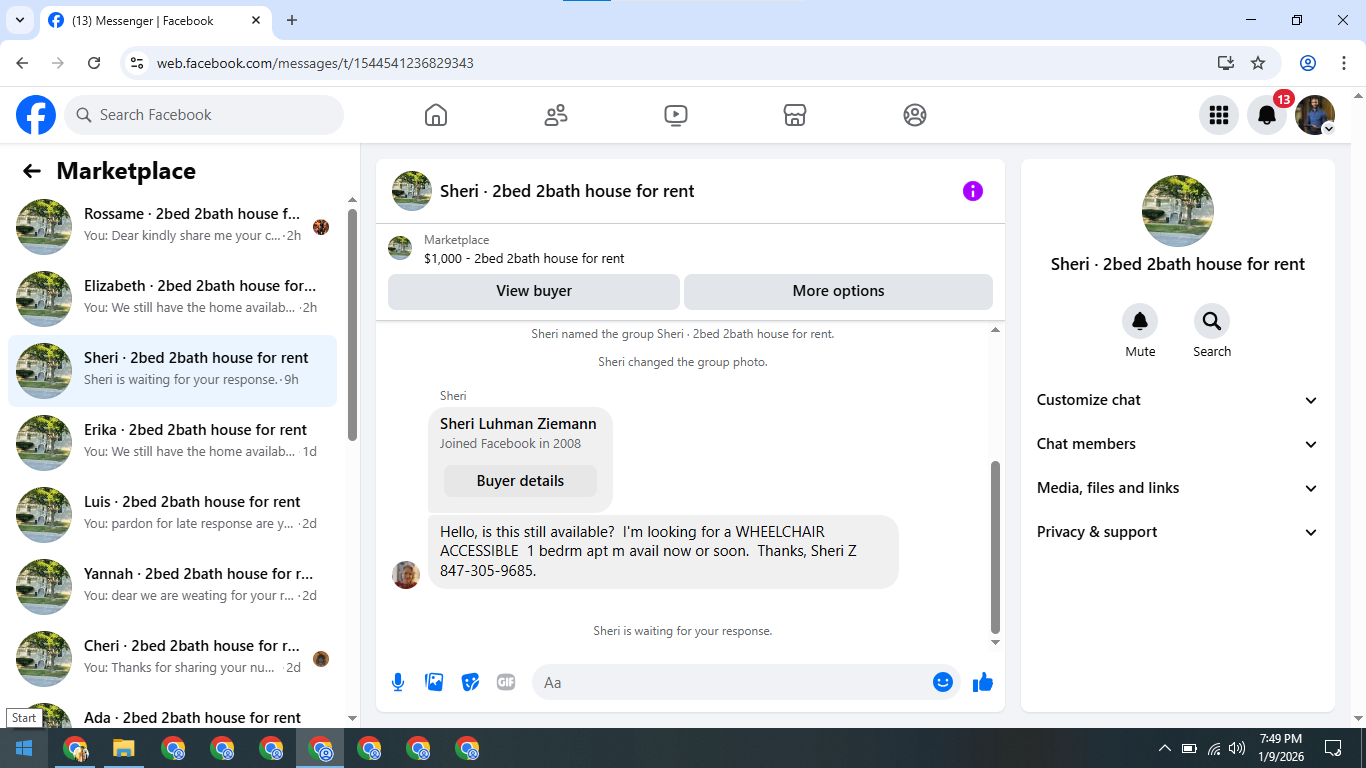Expand Customize chat section
Screen dimensions: 1366x768
coord(1178,400)
